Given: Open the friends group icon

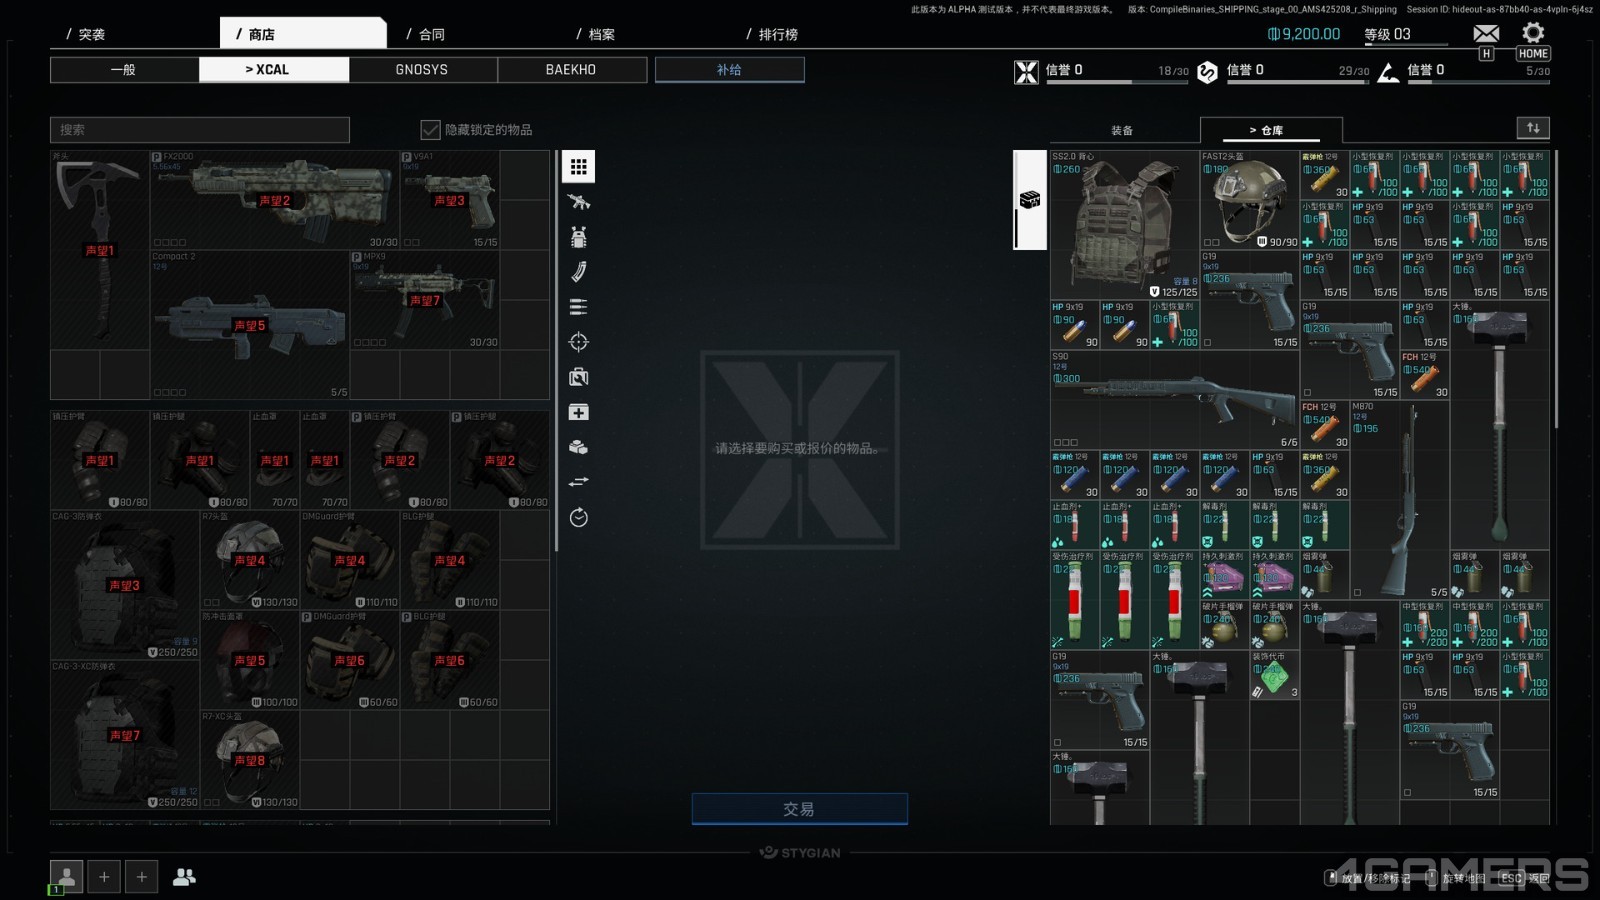Looking at the screenshot, I should tap(184, 877).
